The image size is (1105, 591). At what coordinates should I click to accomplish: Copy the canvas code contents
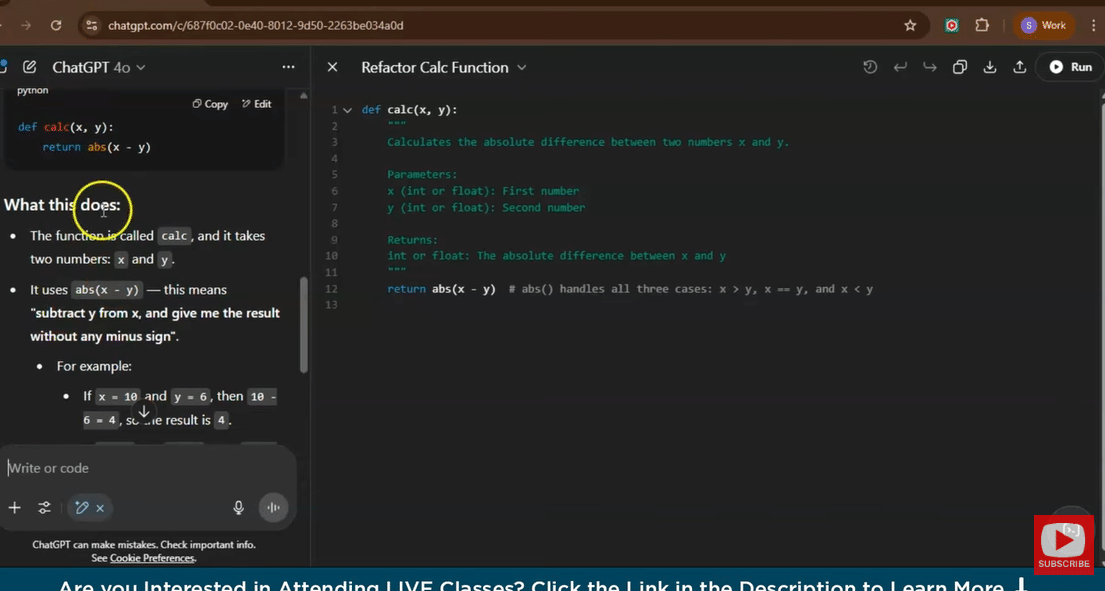pos(960,67)
